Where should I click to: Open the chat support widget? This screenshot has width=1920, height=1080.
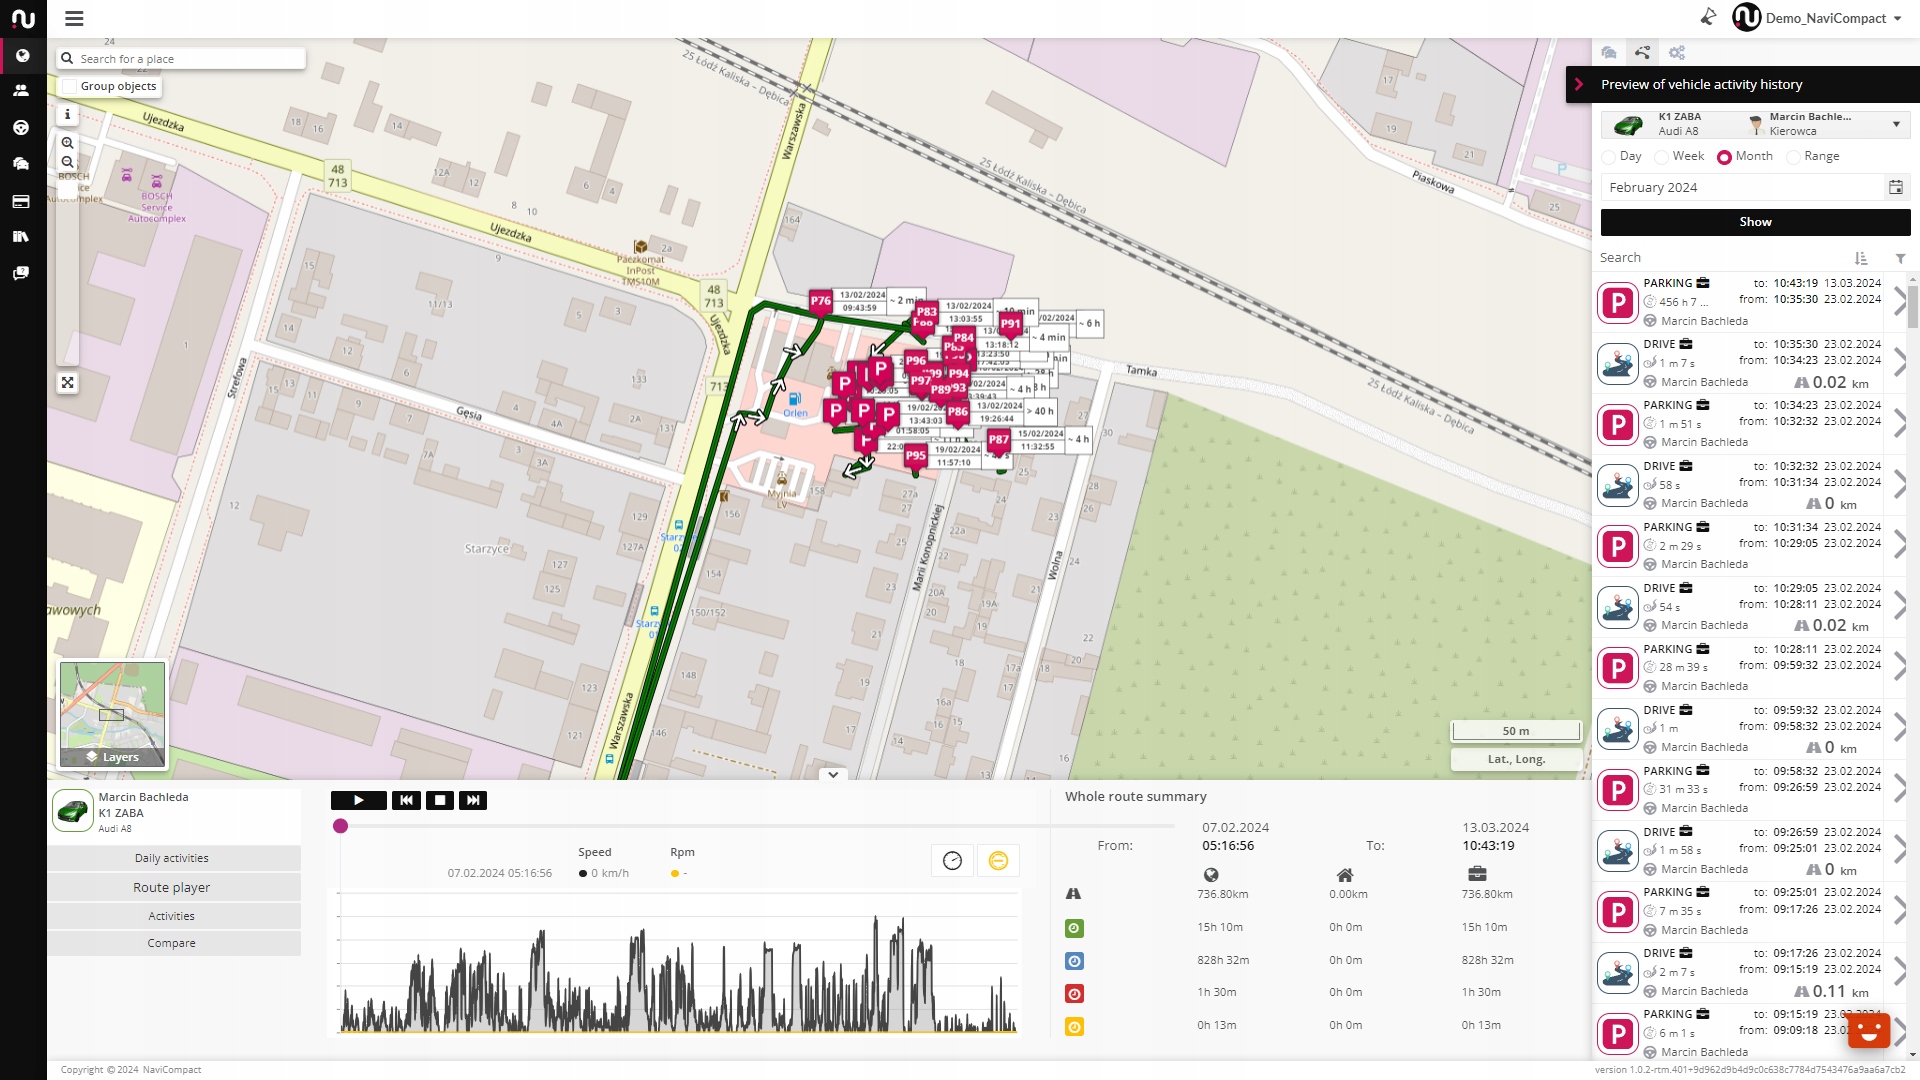1868,1030
